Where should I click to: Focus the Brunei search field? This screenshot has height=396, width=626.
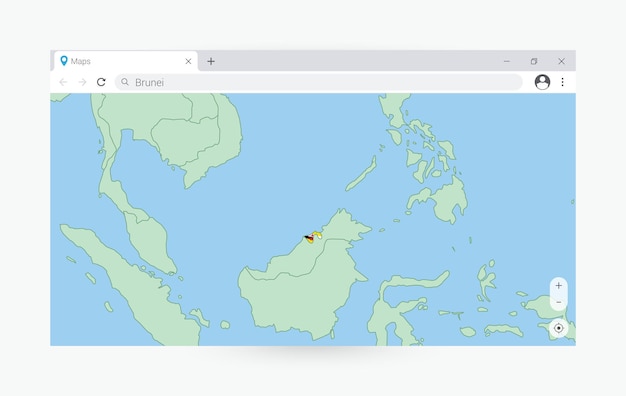(x=319, y=82)
